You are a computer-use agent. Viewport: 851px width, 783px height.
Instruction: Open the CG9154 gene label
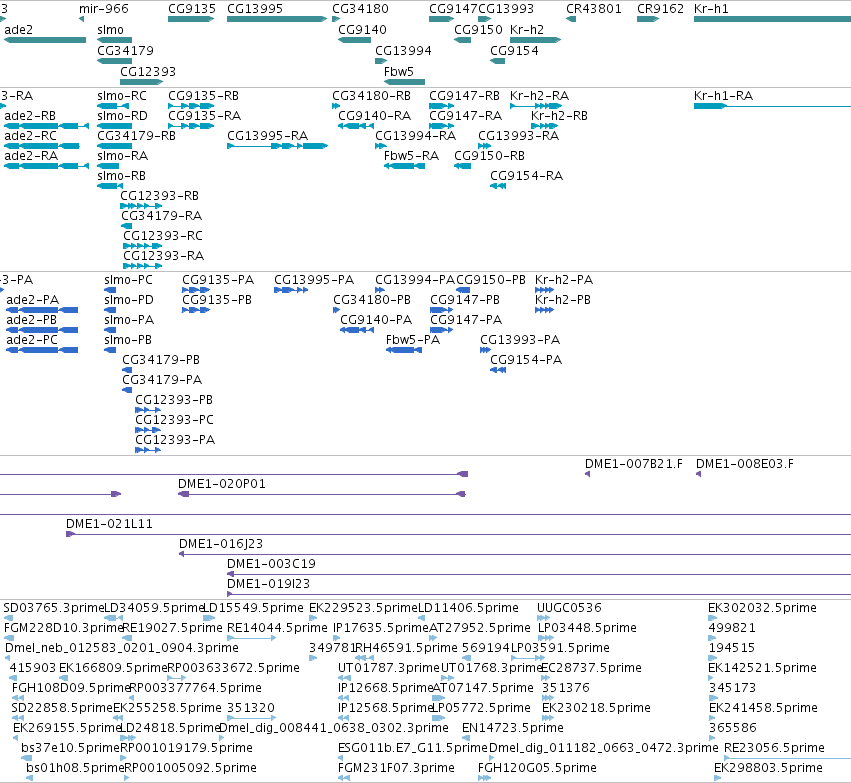coord(515,50)
